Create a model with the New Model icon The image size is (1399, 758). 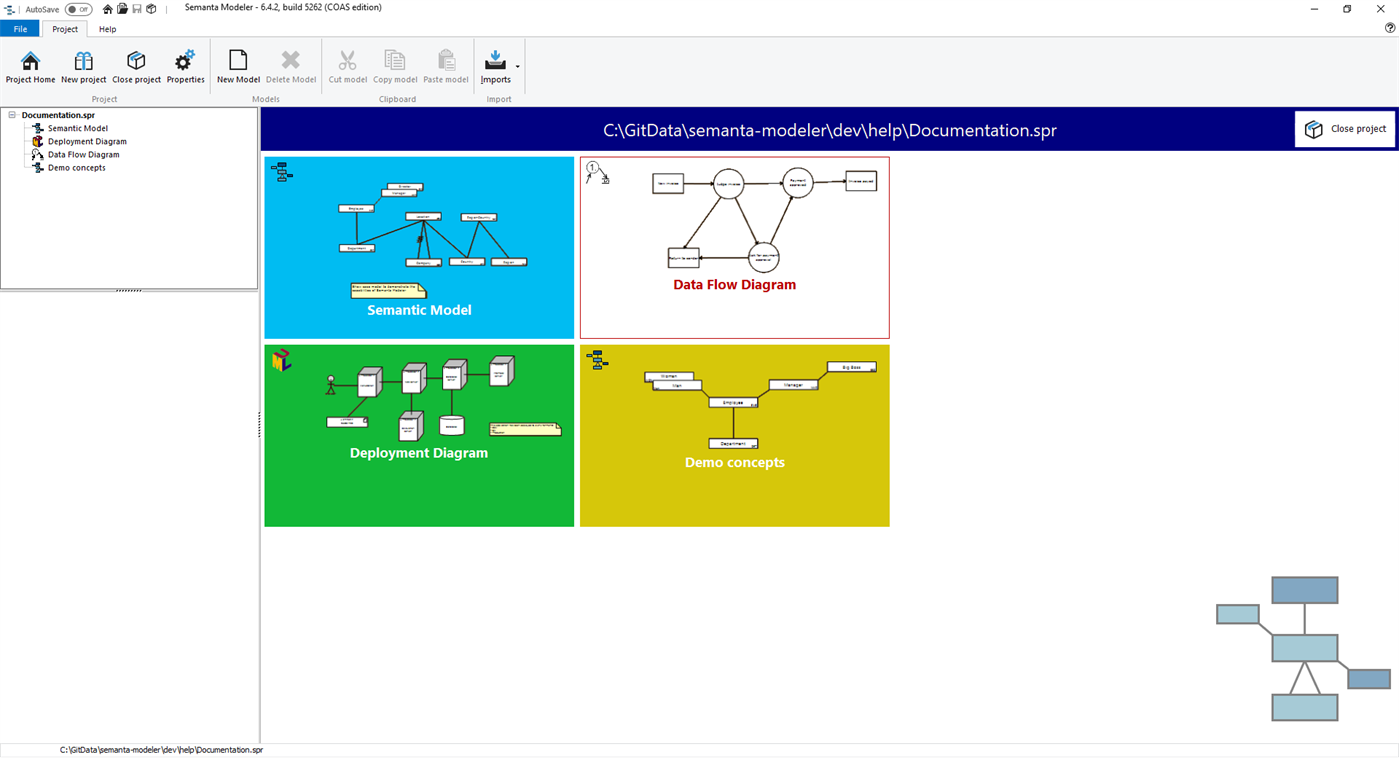tap(238, 66)
